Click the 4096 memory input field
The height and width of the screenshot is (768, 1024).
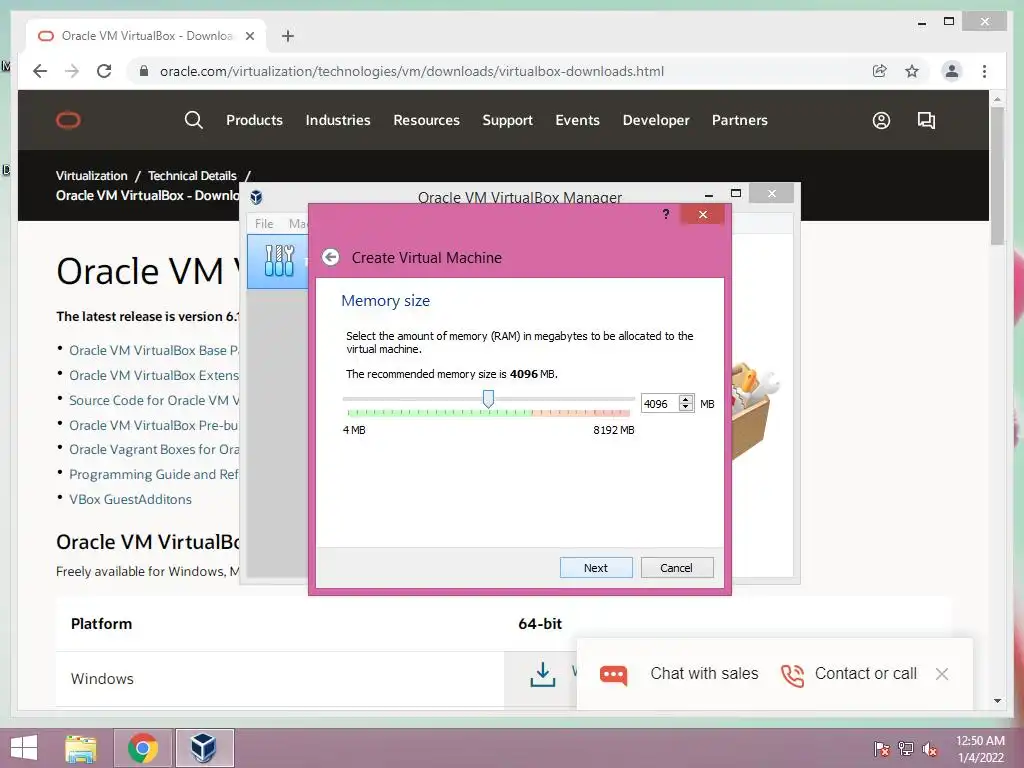(660, 404)
